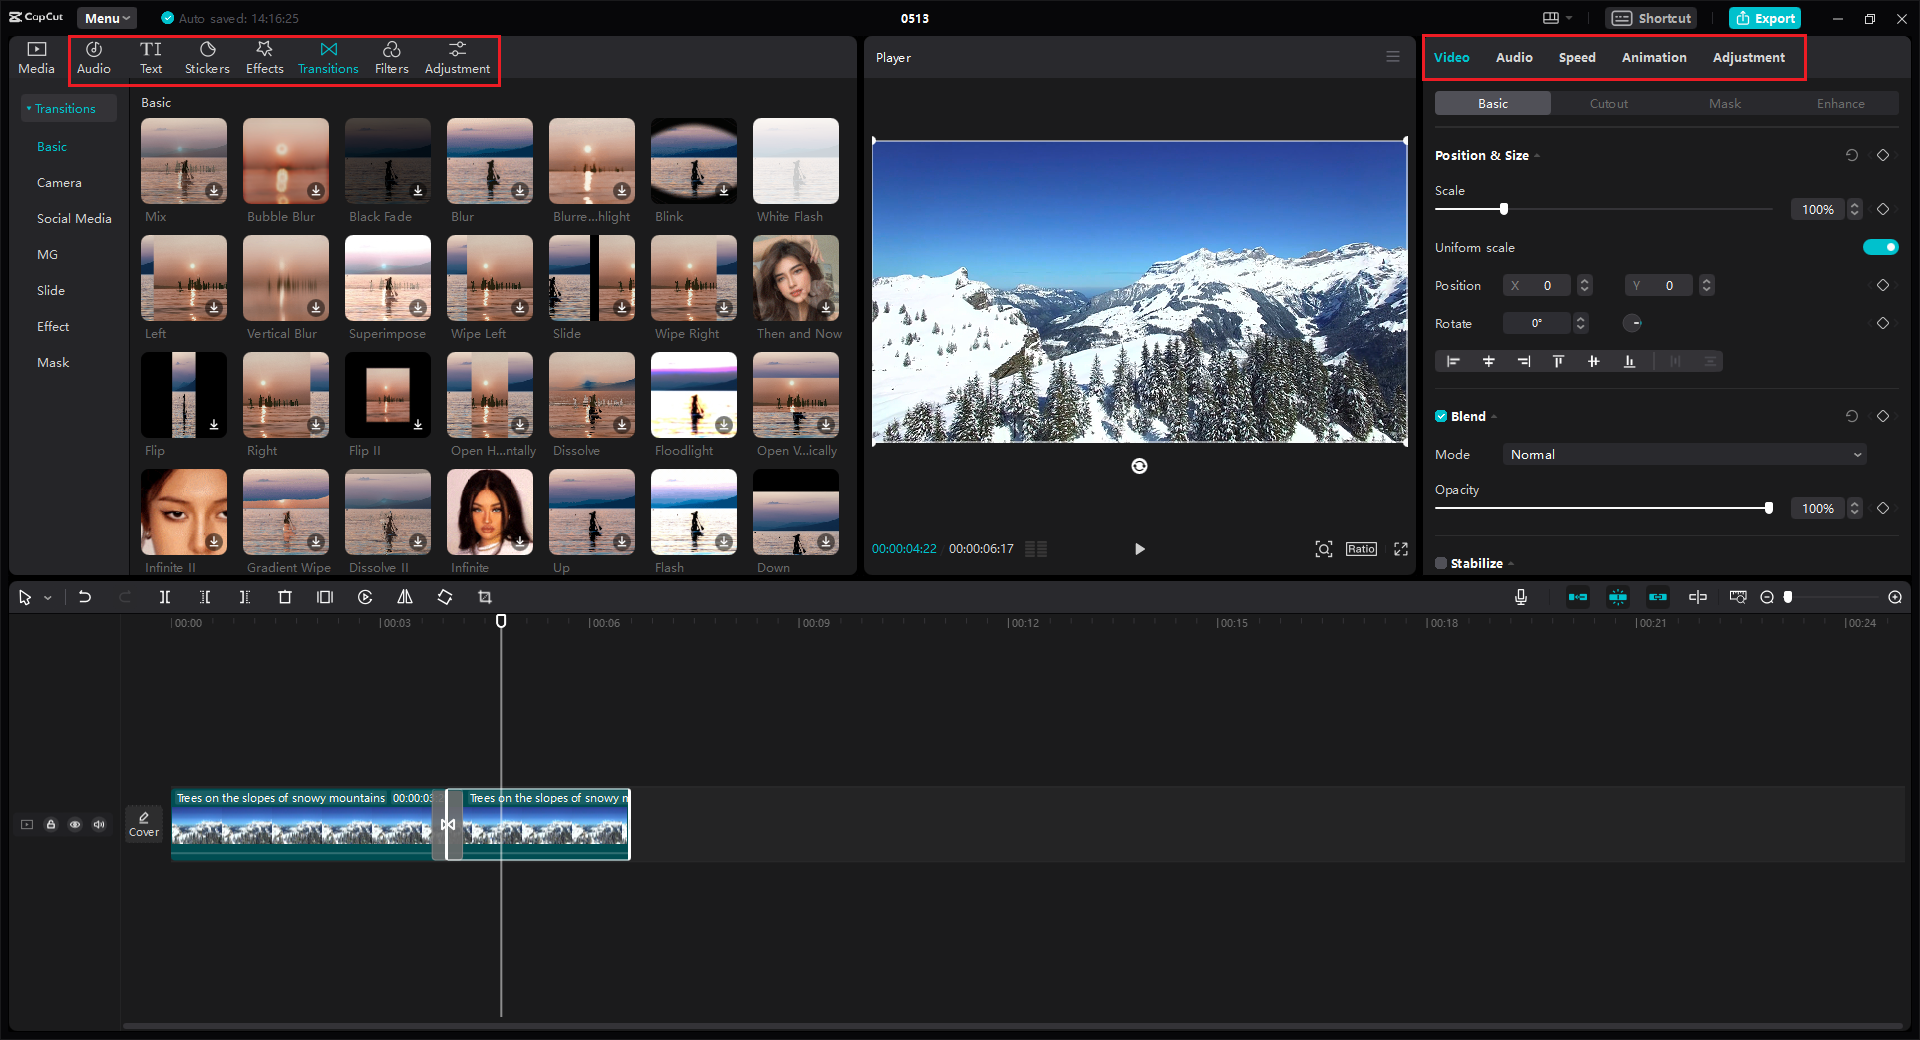The width and height of the screenshot is (1920, 1040).
Task: Click the Undo icon above the timeline
Action: pyautogui.click(x=85, y=597)
